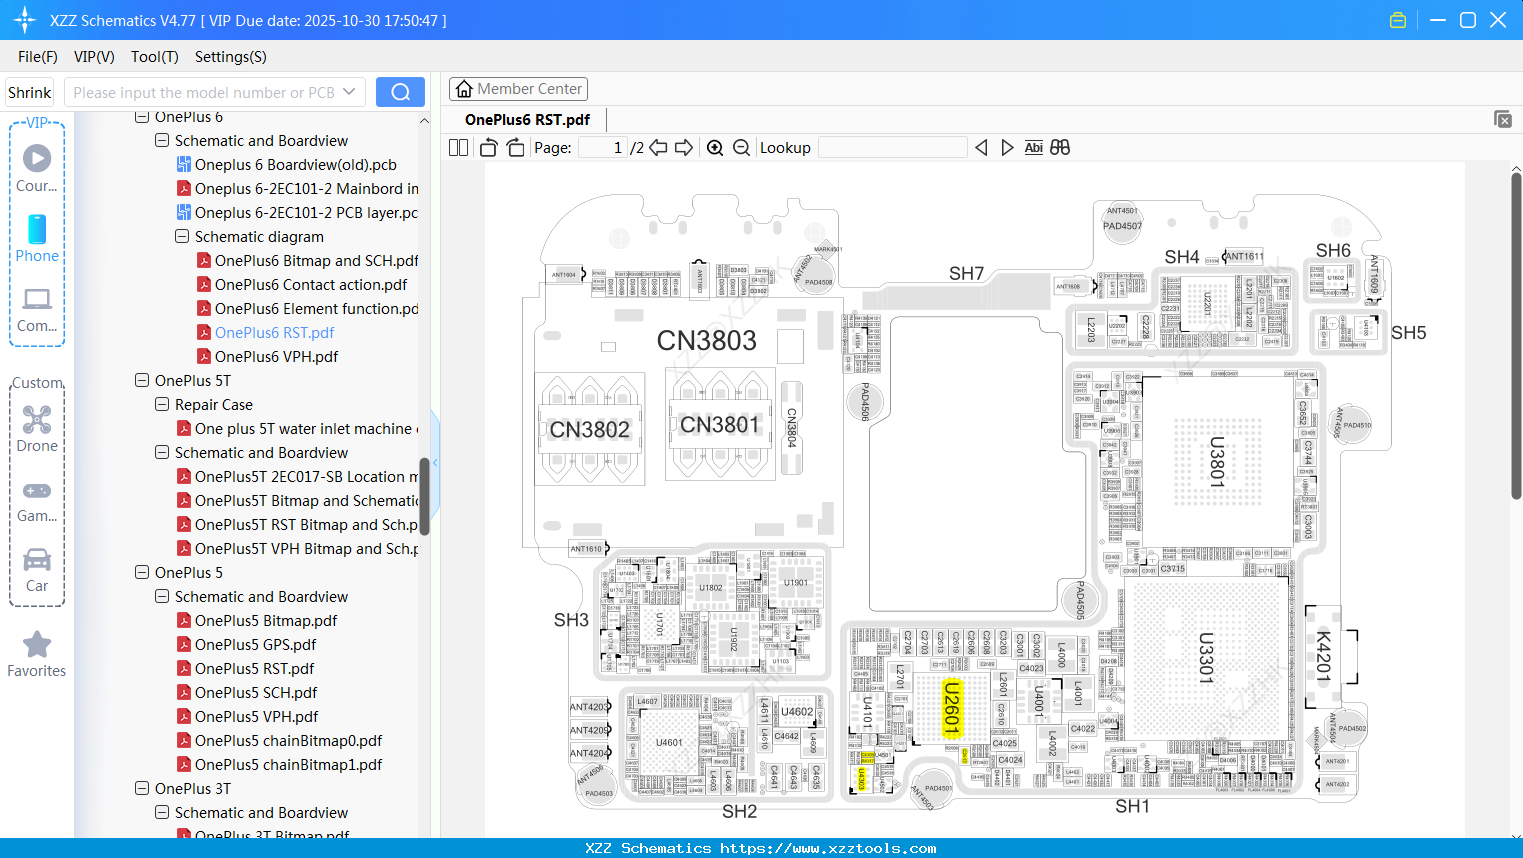Screen dimensions: 1523x858
Task: Toggle whole-word match Abi icon
Action: point(1033,148)
